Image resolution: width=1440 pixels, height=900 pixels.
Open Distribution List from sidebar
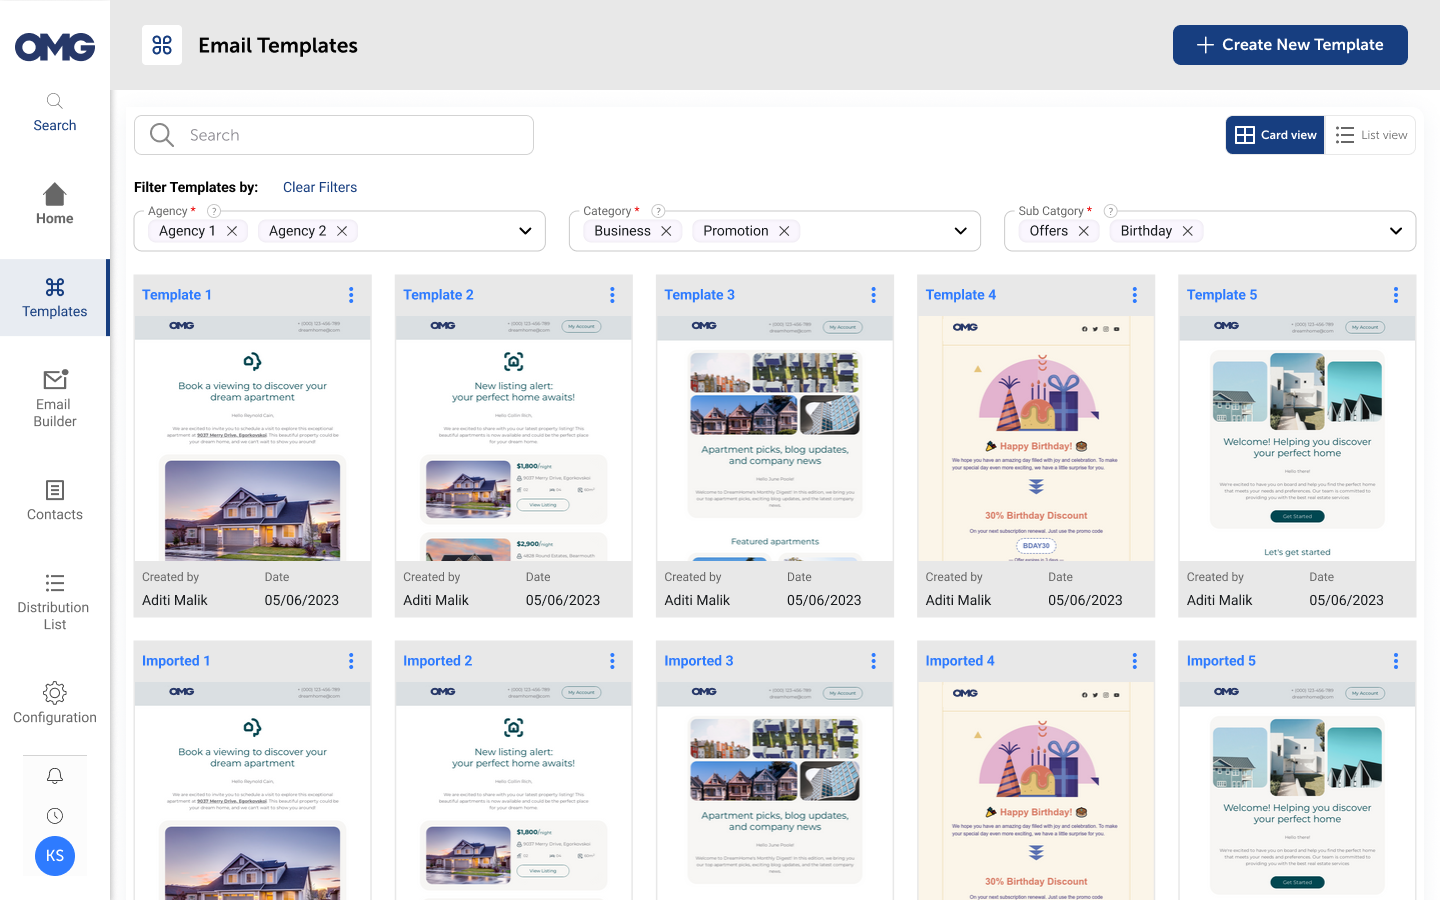point(55,601)
